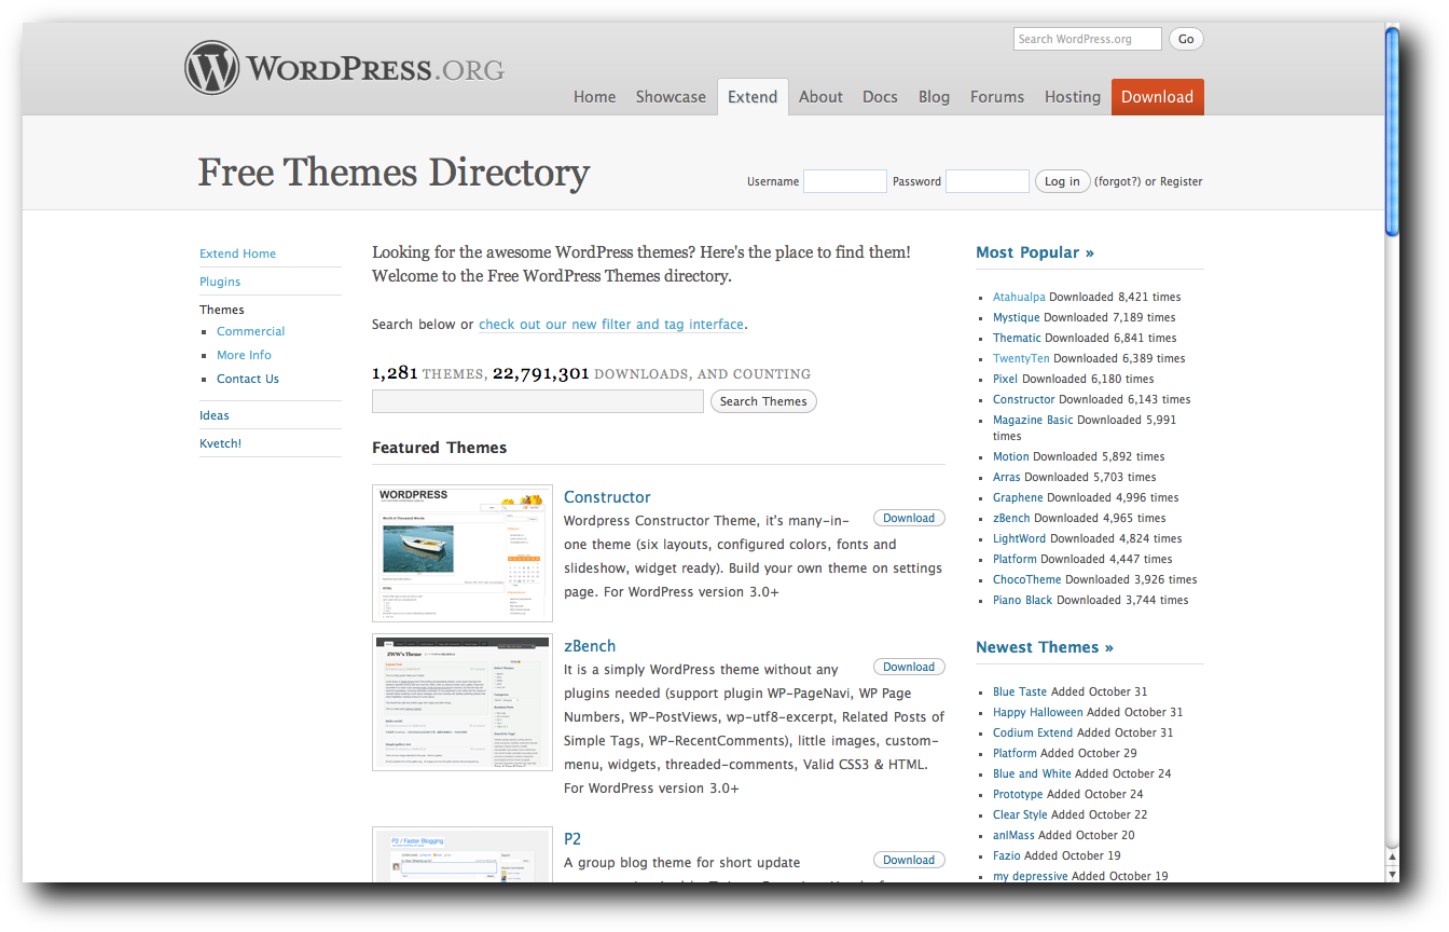
Task: Open the Ideas sidebar link
Action: (x=214, y=416)
